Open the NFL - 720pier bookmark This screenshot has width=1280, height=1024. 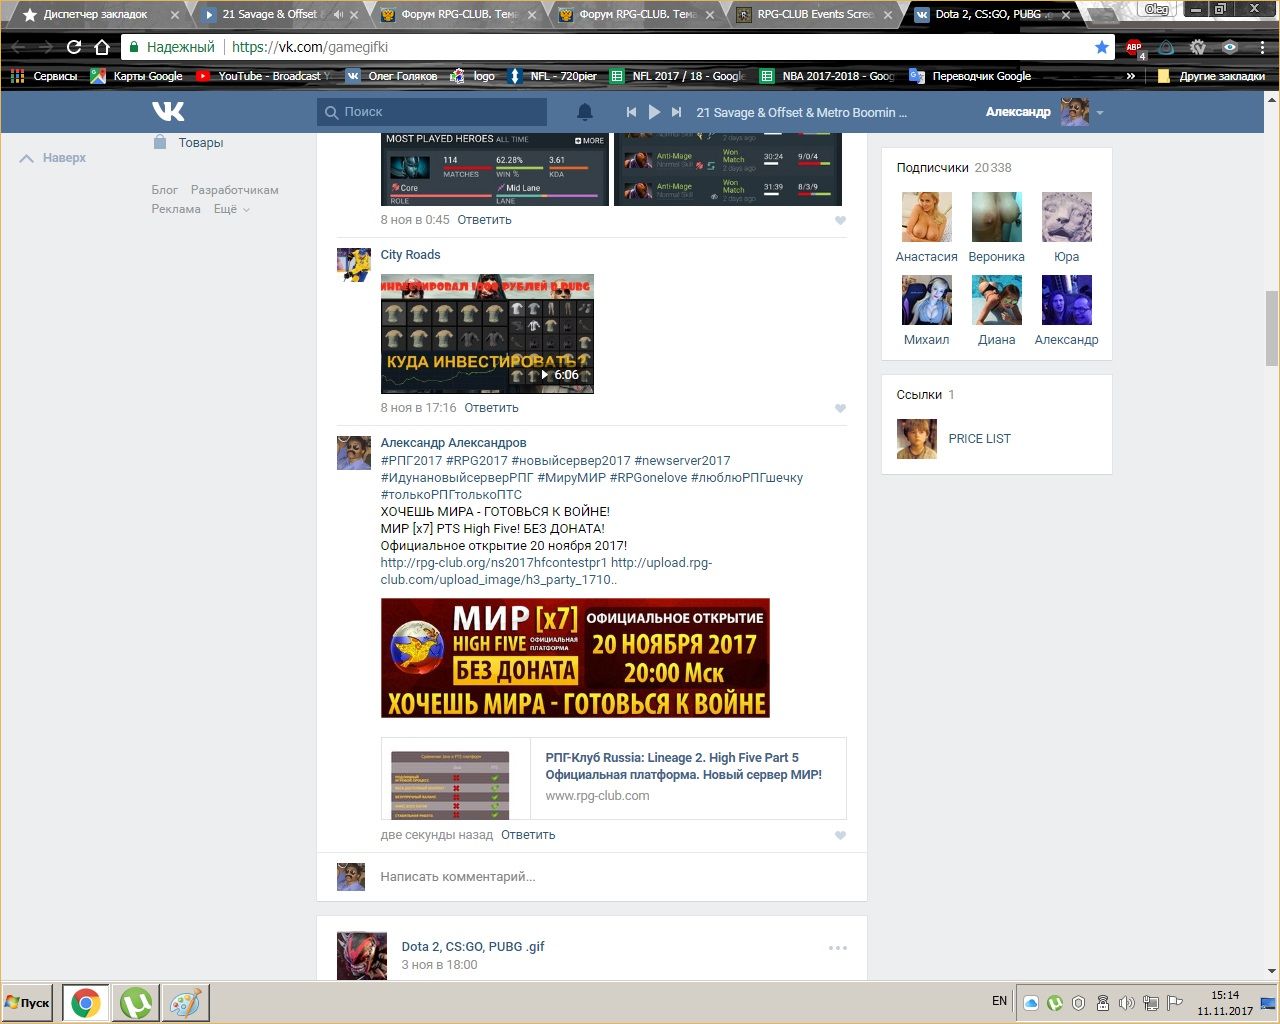(x=553, y=76)
